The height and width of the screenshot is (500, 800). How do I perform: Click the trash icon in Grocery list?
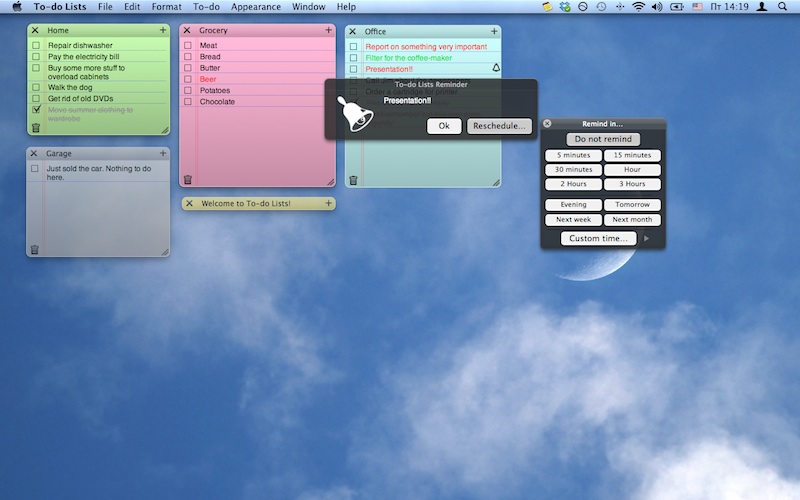(187, 179)
